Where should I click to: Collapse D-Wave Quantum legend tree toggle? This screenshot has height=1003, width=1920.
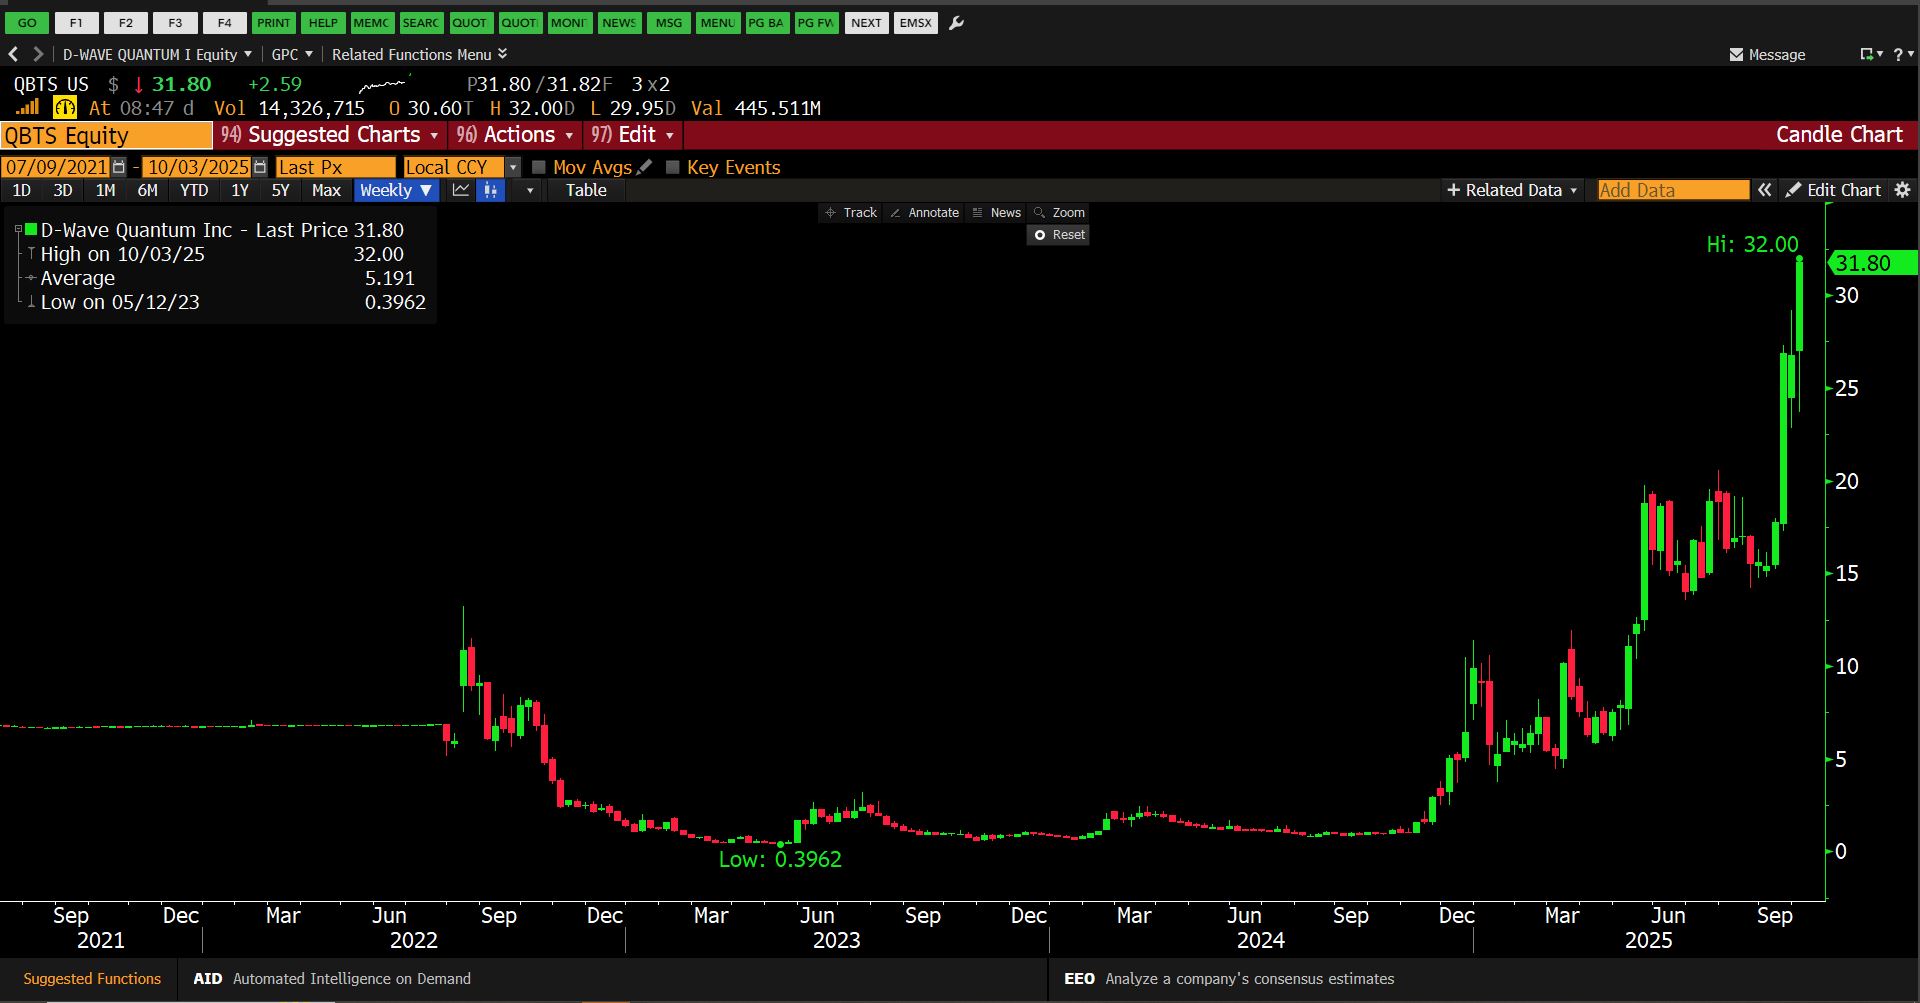coord(18,230)
